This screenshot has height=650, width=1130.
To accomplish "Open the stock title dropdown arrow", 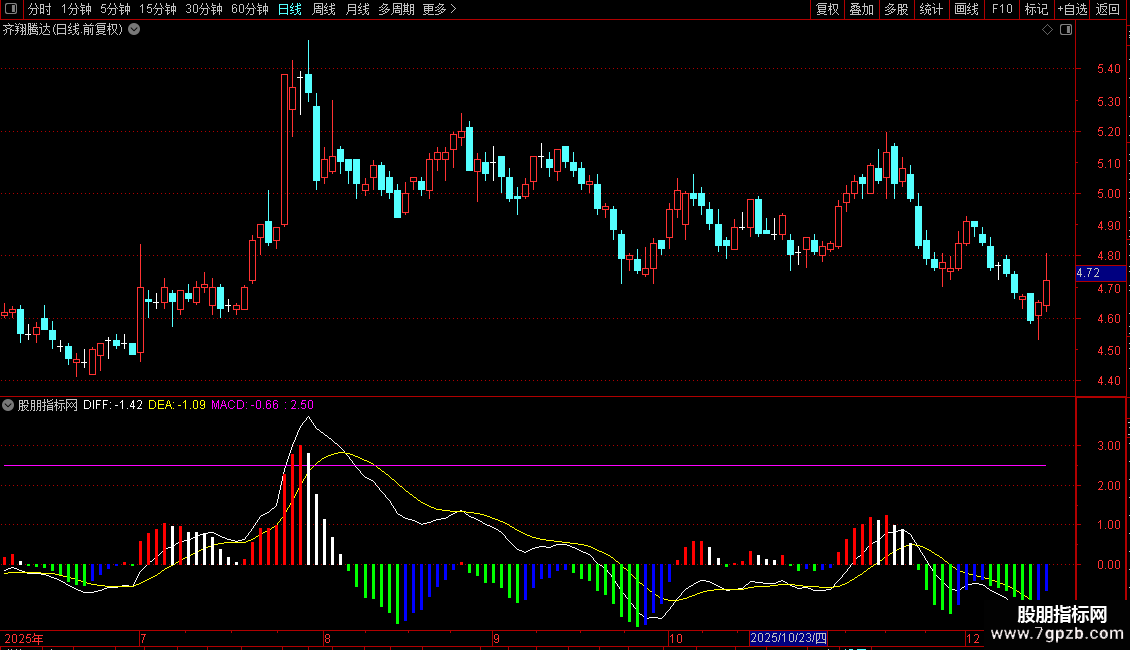I will click(x=134, y=29).
